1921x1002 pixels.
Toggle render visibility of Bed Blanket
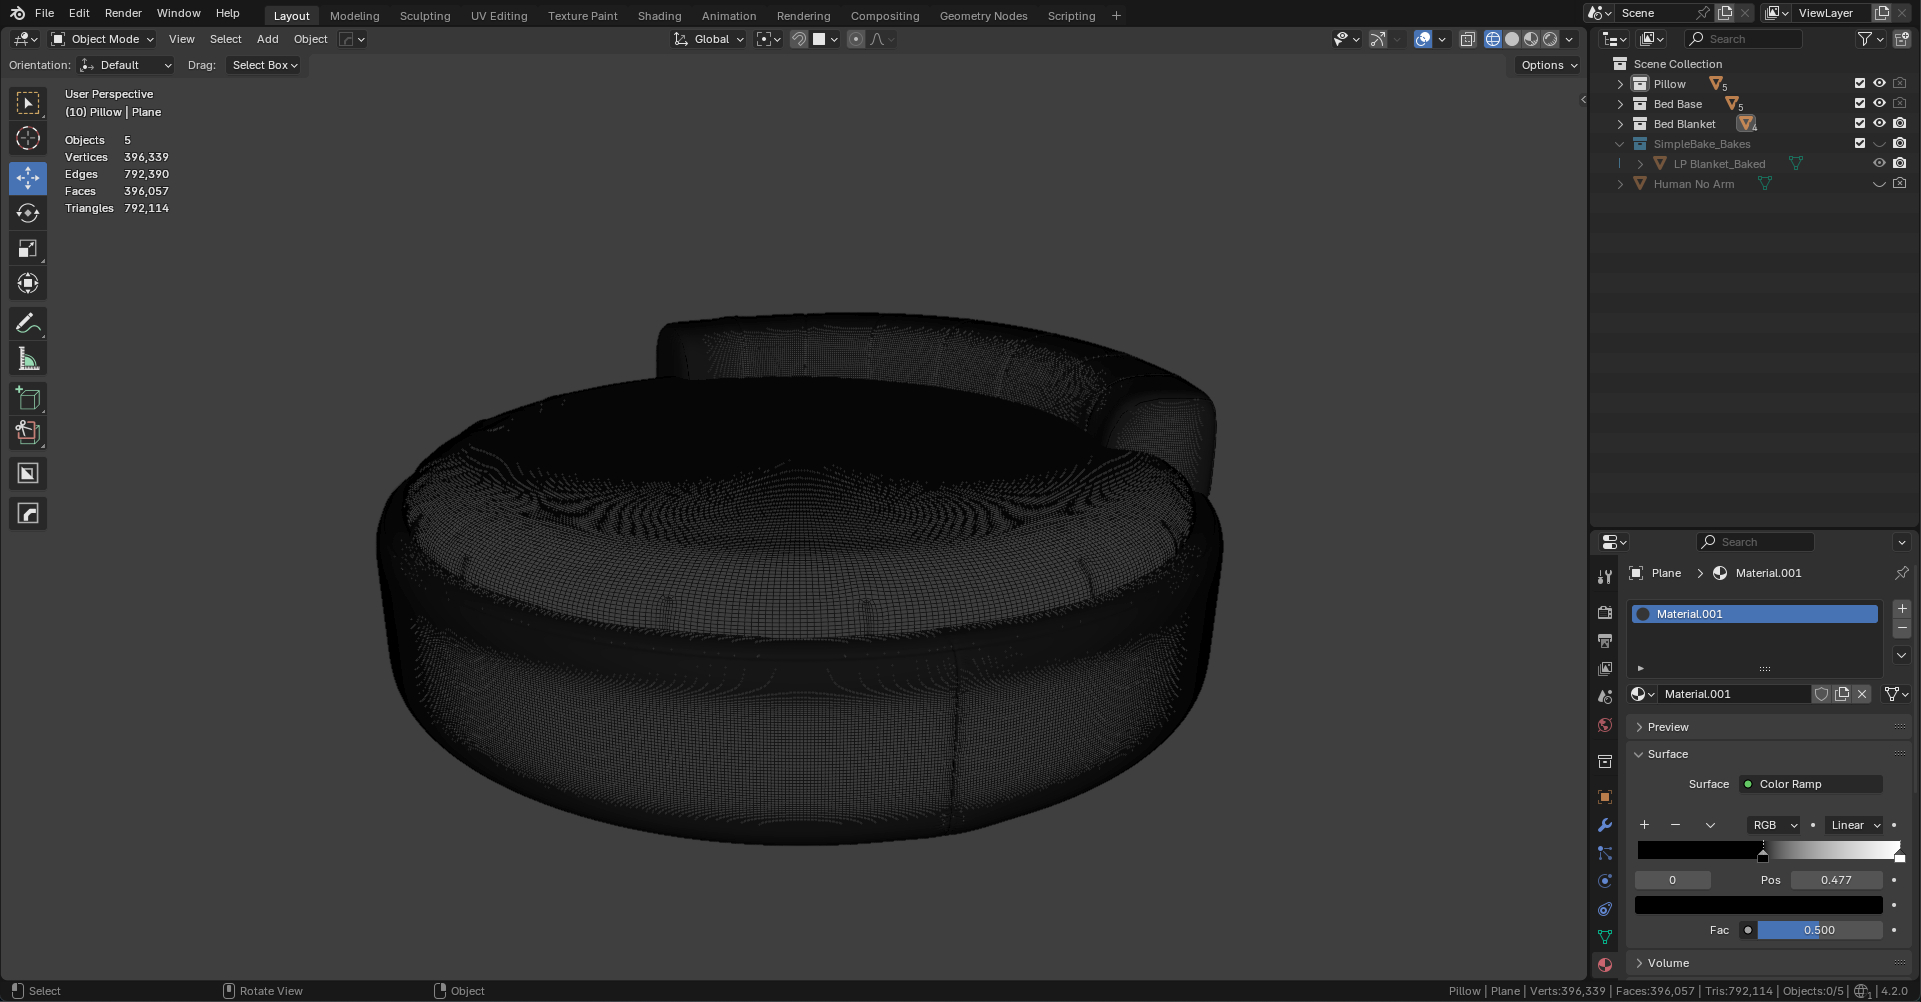point(1899,124)
